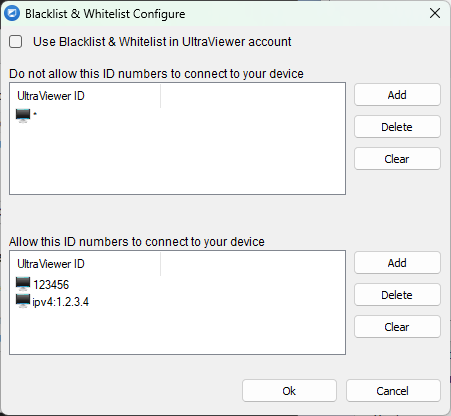Delete the selected whitelist entry
The width and height of the screenshot is (451, 416).
(397, 295)
